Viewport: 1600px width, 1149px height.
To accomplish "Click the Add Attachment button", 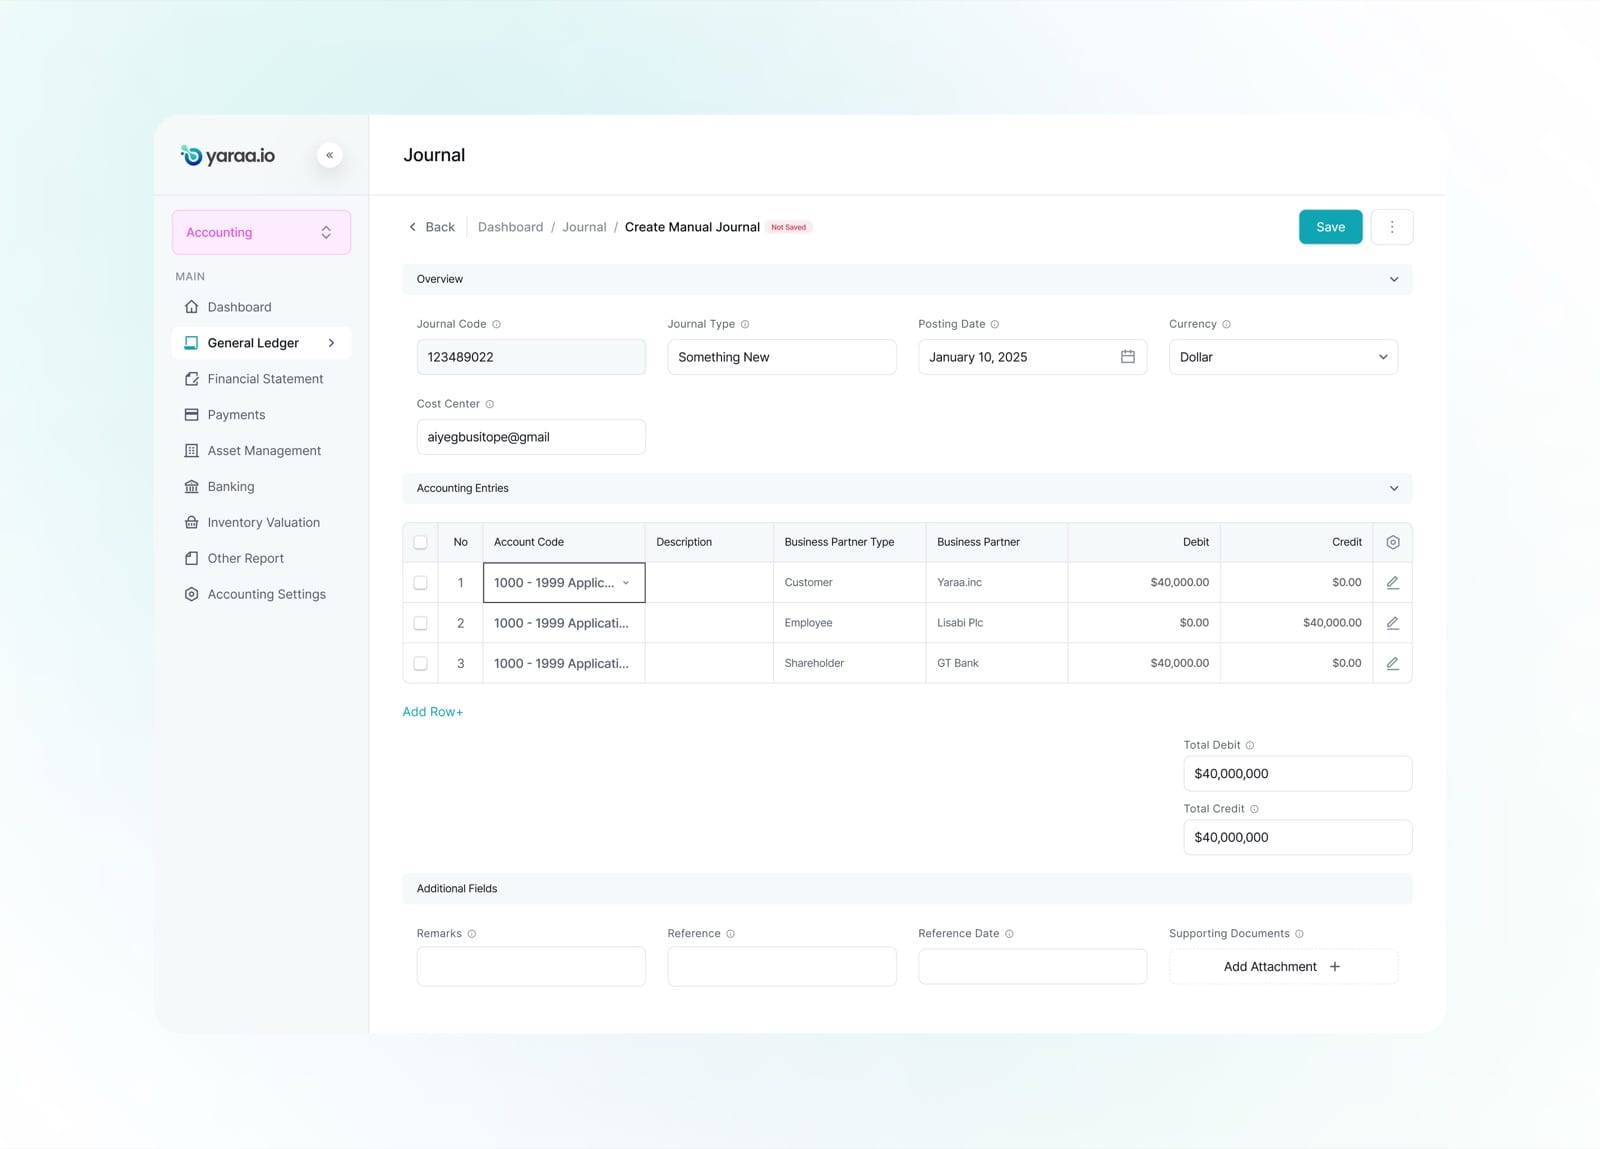I will 1283,966.
